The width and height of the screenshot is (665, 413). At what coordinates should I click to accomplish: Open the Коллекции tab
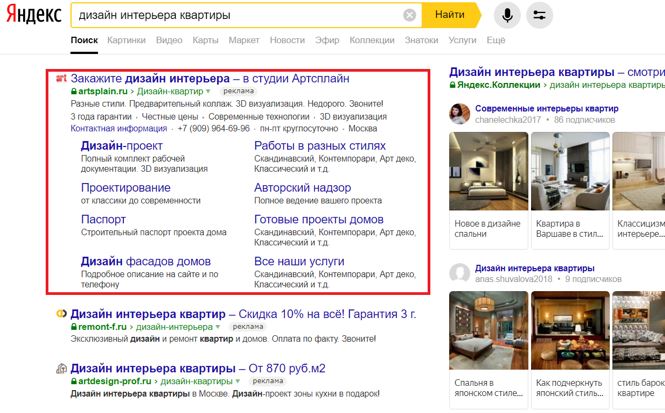click(372, 40)
